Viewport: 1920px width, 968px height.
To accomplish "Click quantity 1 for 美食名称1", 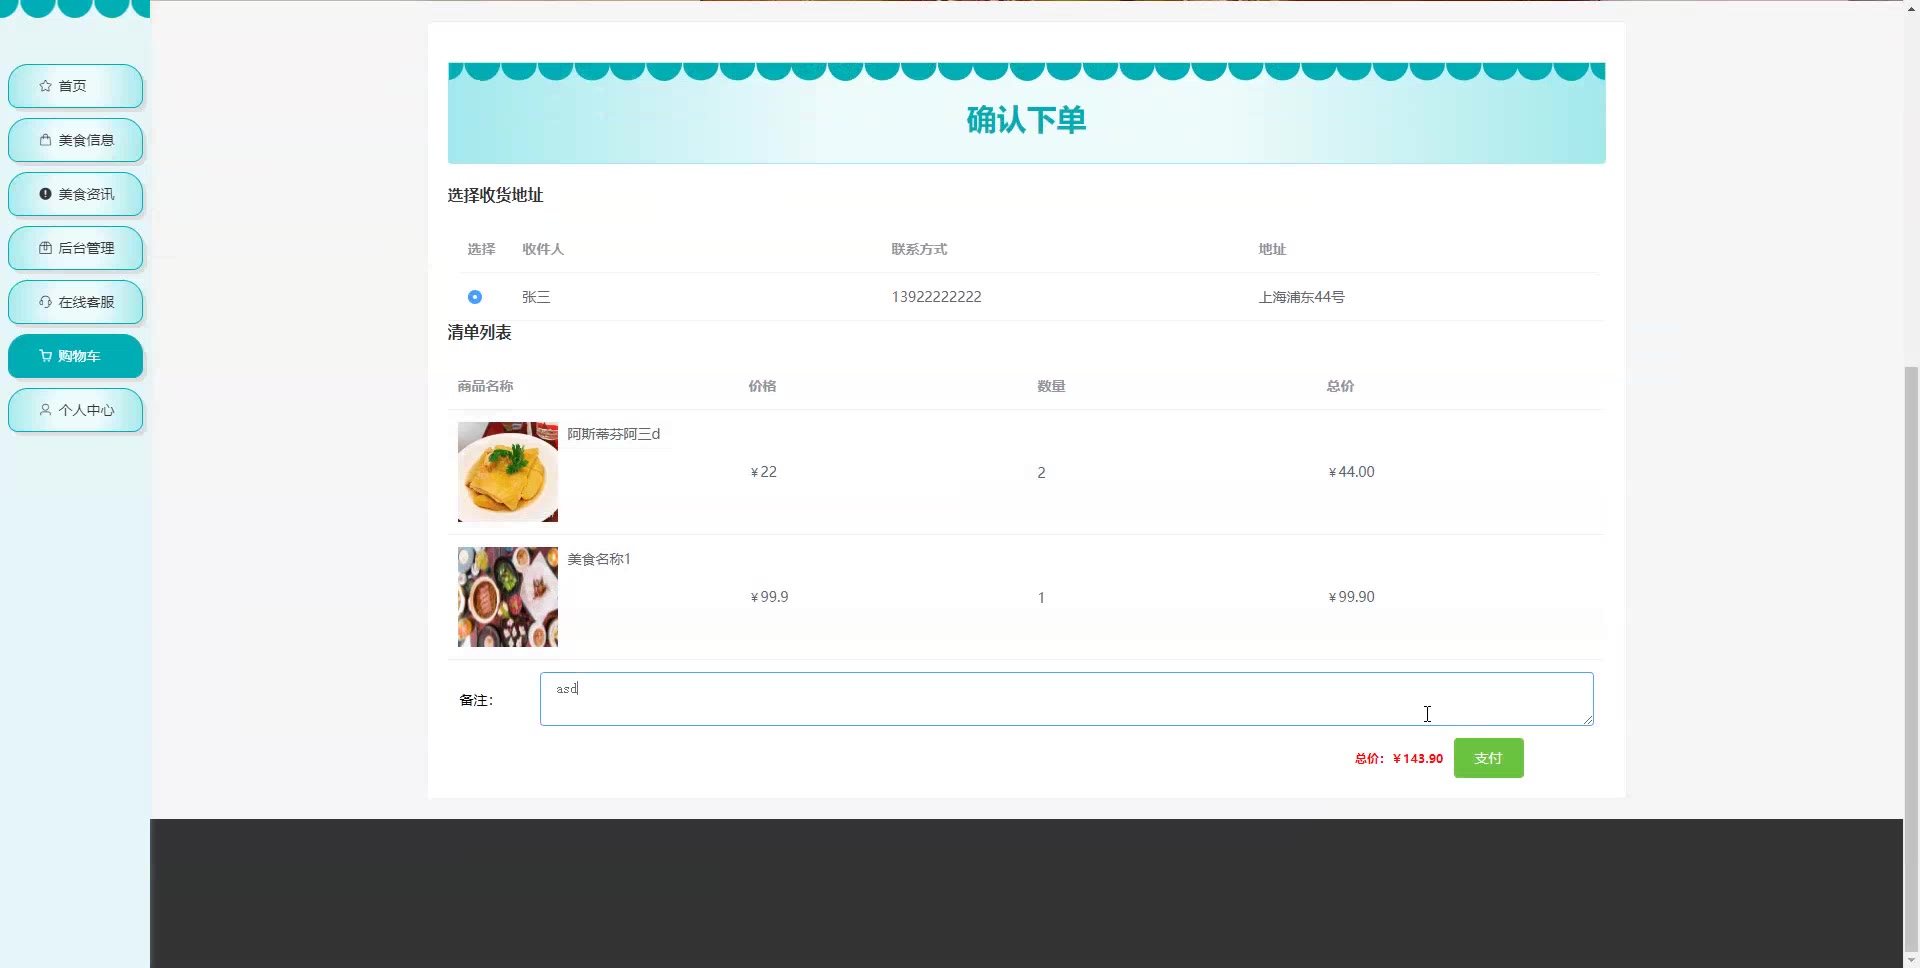I will 1041,598.
